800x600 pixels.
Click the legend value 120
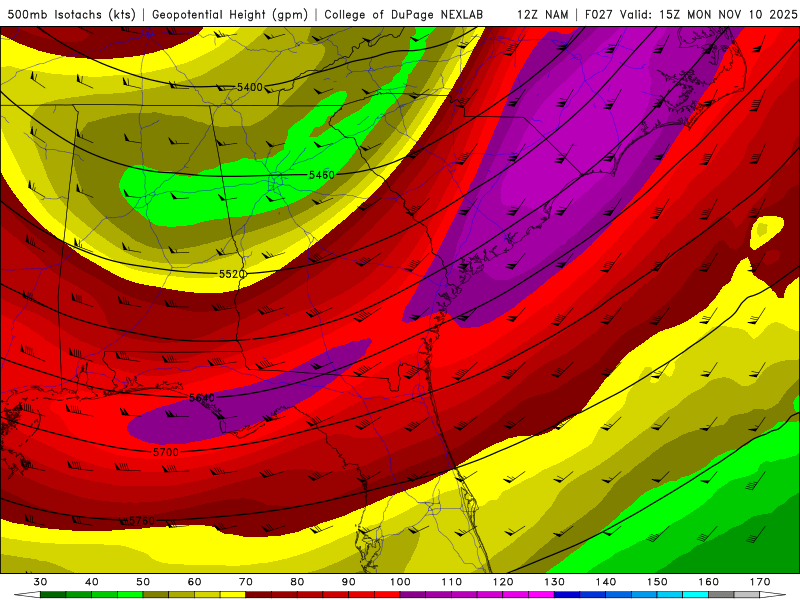tap(503, 582)
